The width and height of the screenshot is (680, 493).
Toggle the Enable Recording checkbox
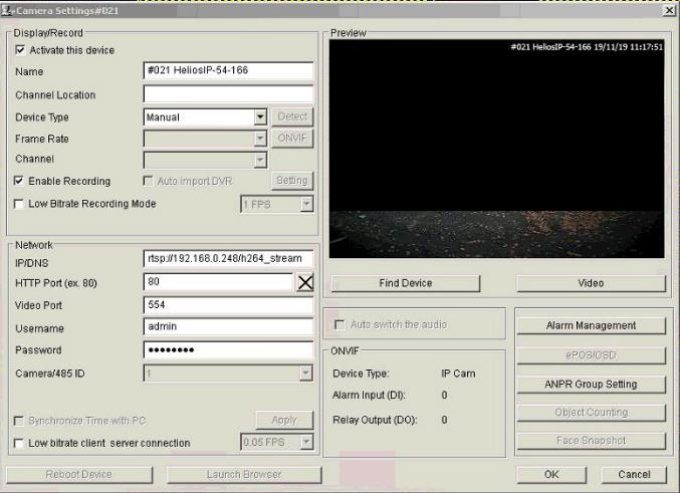19,181
